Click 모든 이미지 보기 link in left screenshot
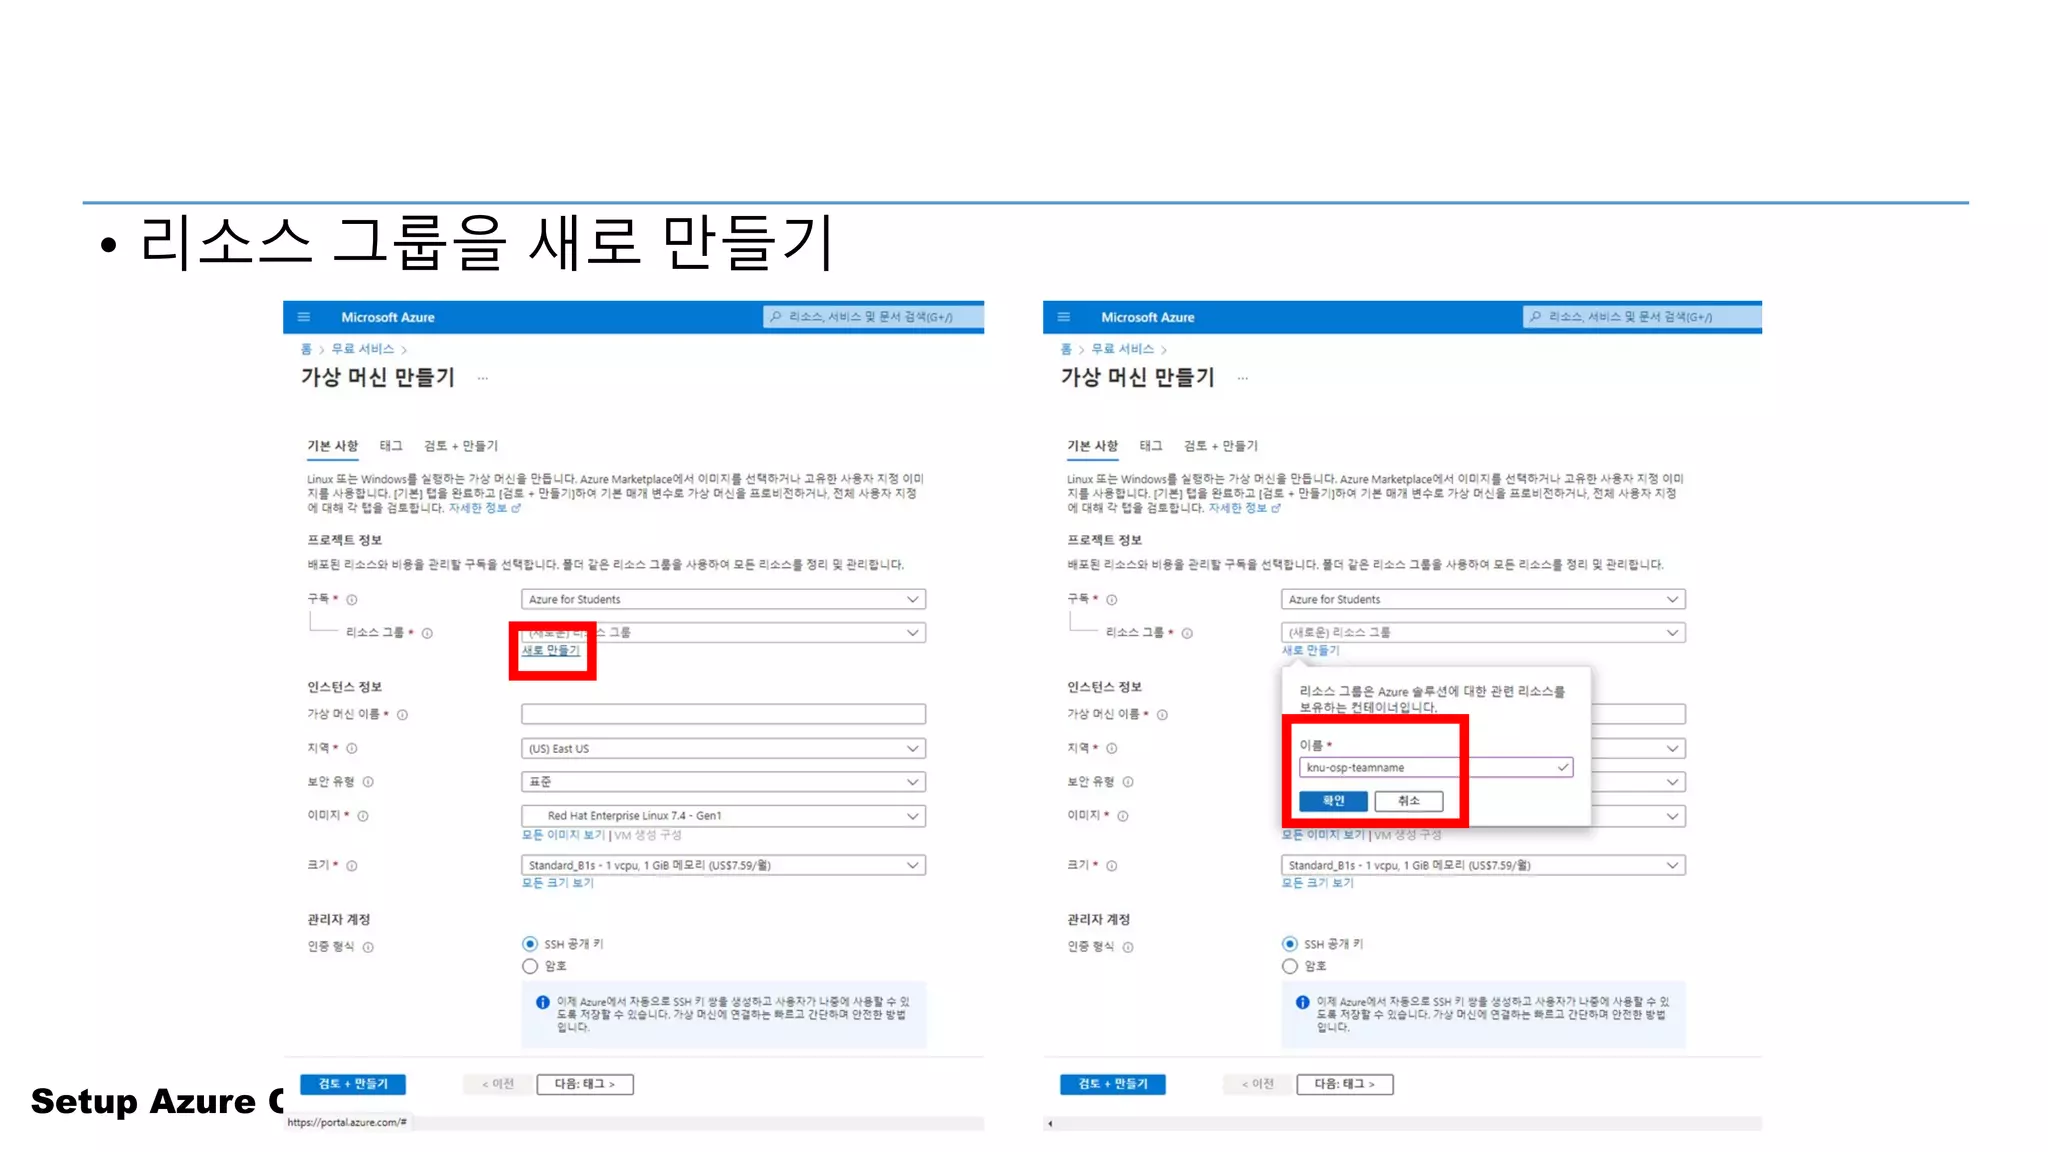Screen dimensions: 2048x1152 563,835
